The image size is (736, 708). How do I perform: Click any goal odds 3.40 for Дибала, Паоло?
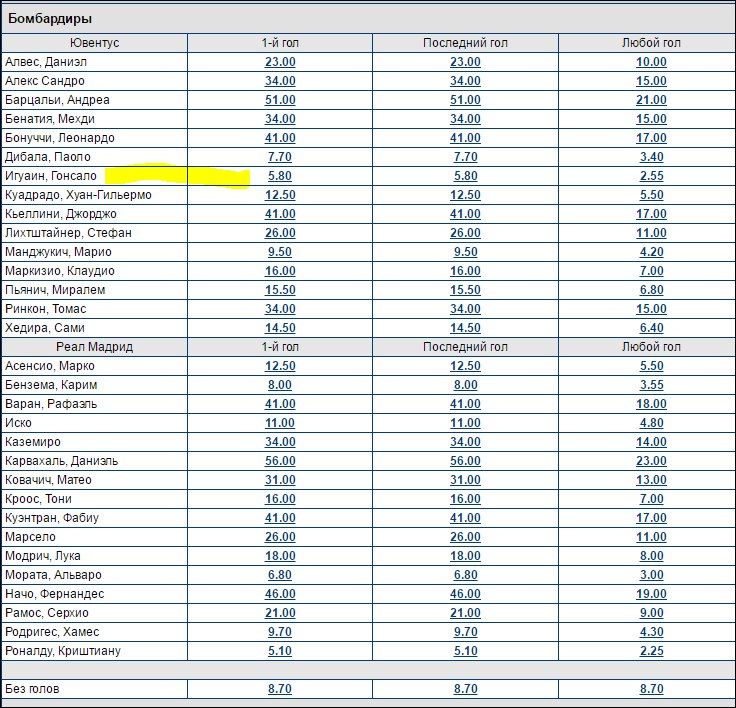[652, 157]
